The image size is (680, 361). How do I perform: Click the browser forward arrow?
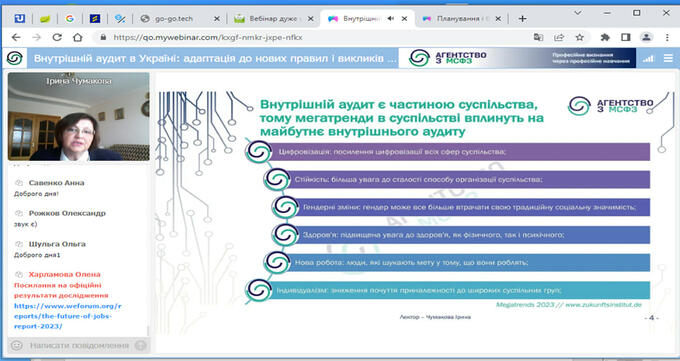pyautogui.click(x=36, y=37)
